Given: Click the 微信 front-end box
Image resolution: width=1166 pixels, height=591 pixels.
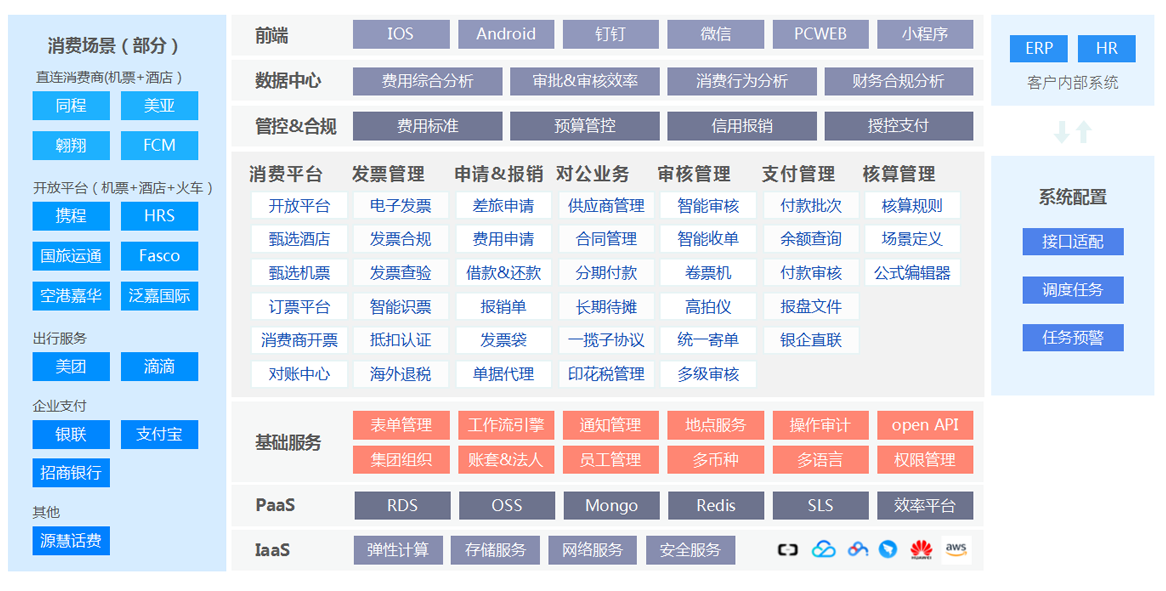Looking at the screenshot, I should point(715,34).
